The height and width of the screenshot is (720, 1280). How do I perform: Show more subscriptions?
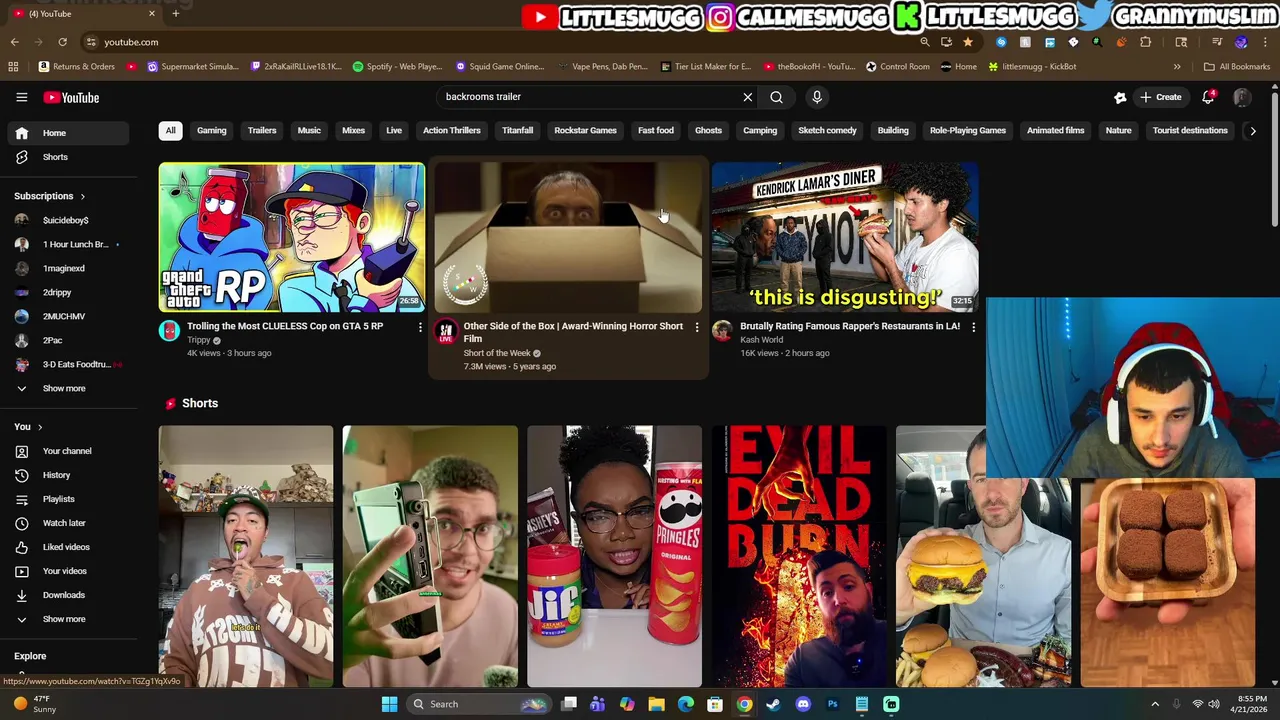coord(65,388)
